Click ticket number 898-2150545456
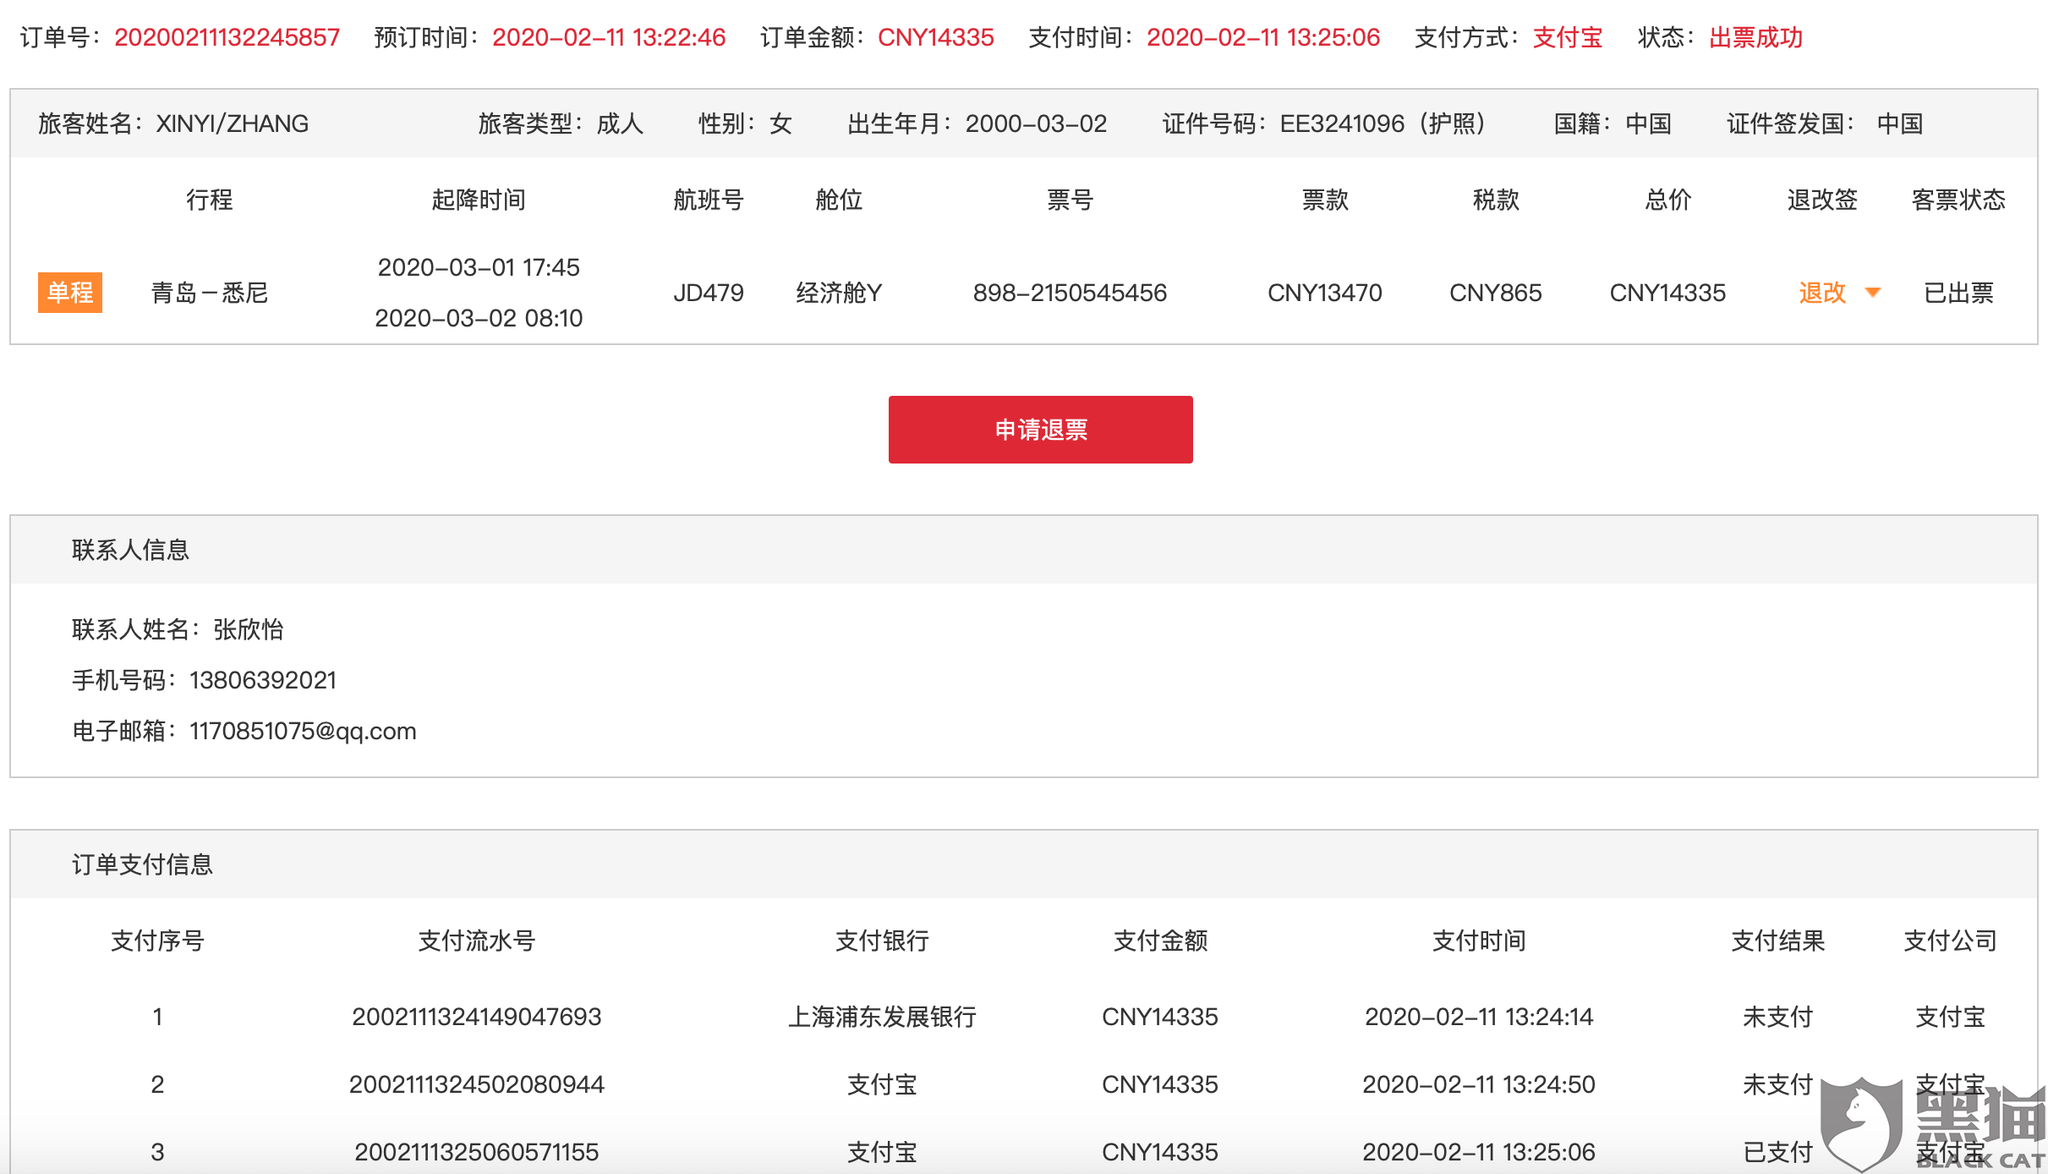Screen dimensions: 2048x1174 (1070, 293)
